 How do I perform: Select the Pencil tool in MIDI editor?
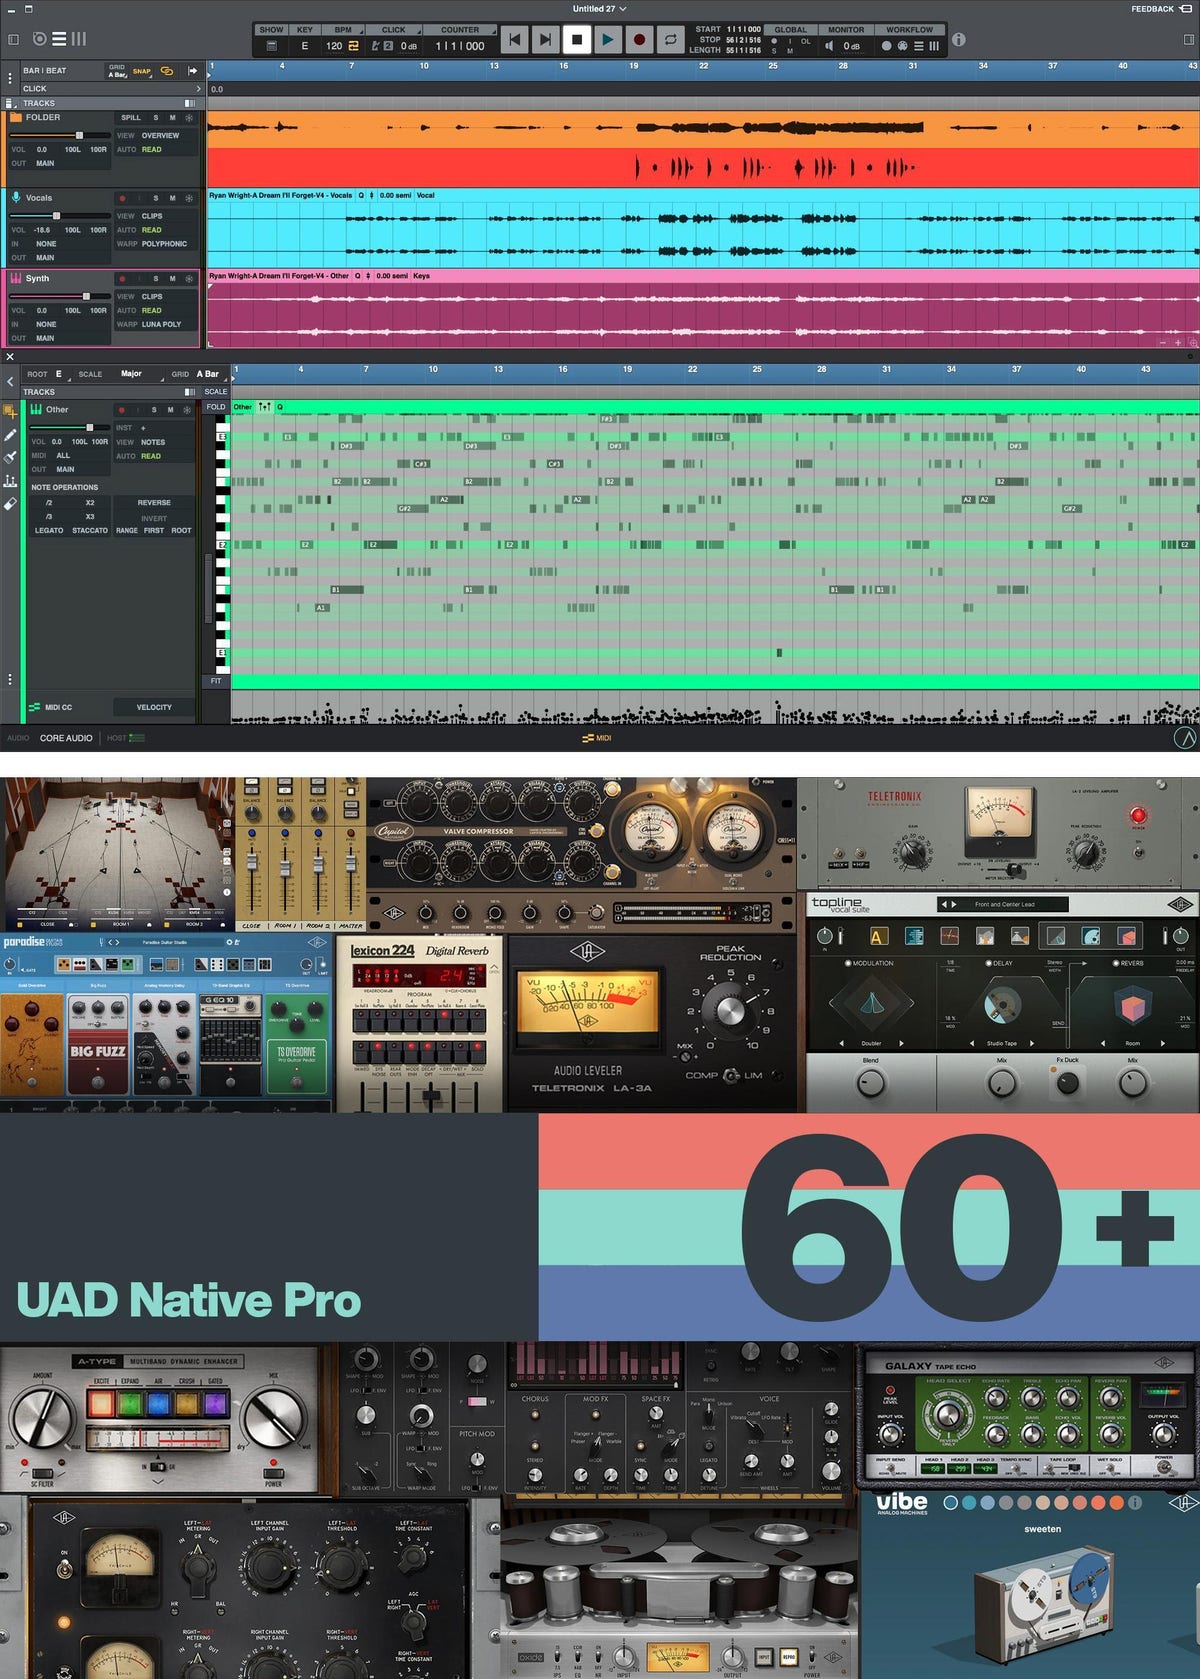[10, 435]
